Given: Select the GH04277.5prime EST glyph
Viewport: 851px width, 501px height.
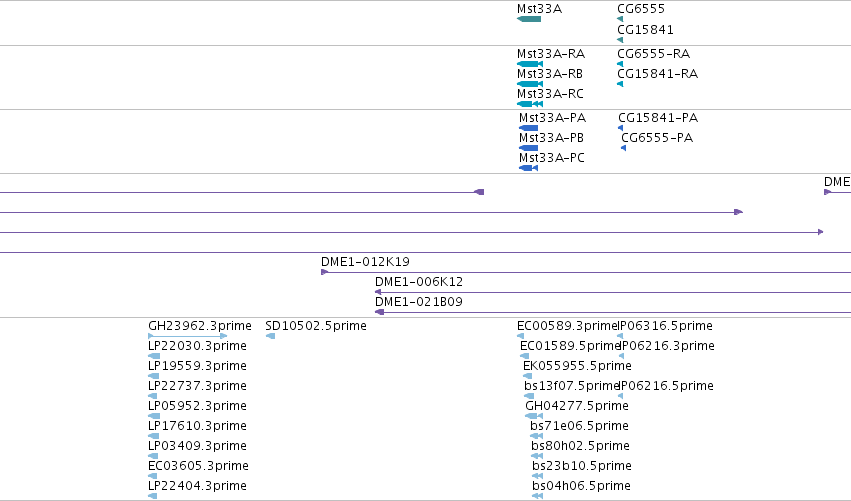Looking at the screenshot, I should point(534,416).
